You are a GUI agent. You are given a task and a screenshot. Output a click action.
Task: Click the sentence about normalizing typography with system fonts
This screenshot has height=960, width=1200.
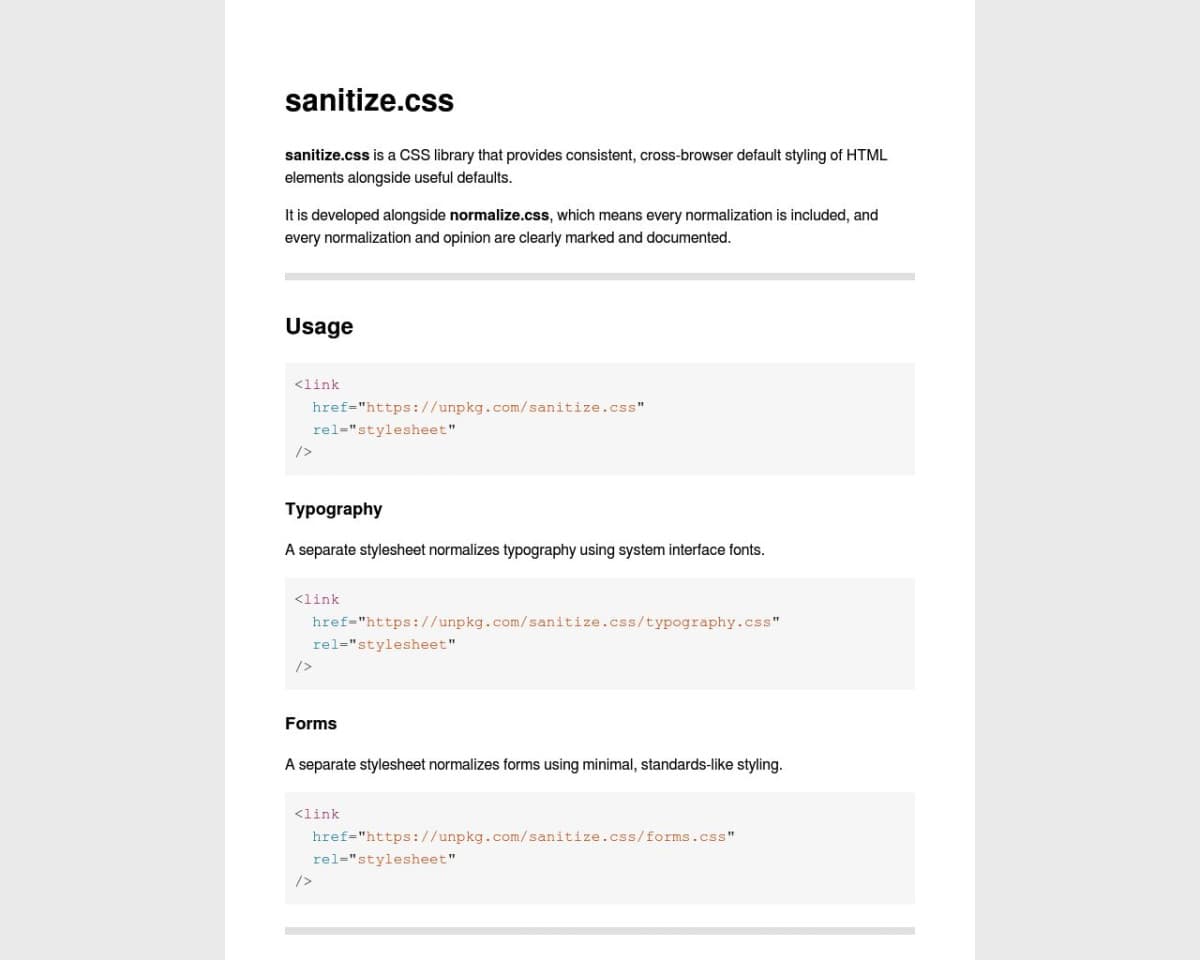pos(524,550)
